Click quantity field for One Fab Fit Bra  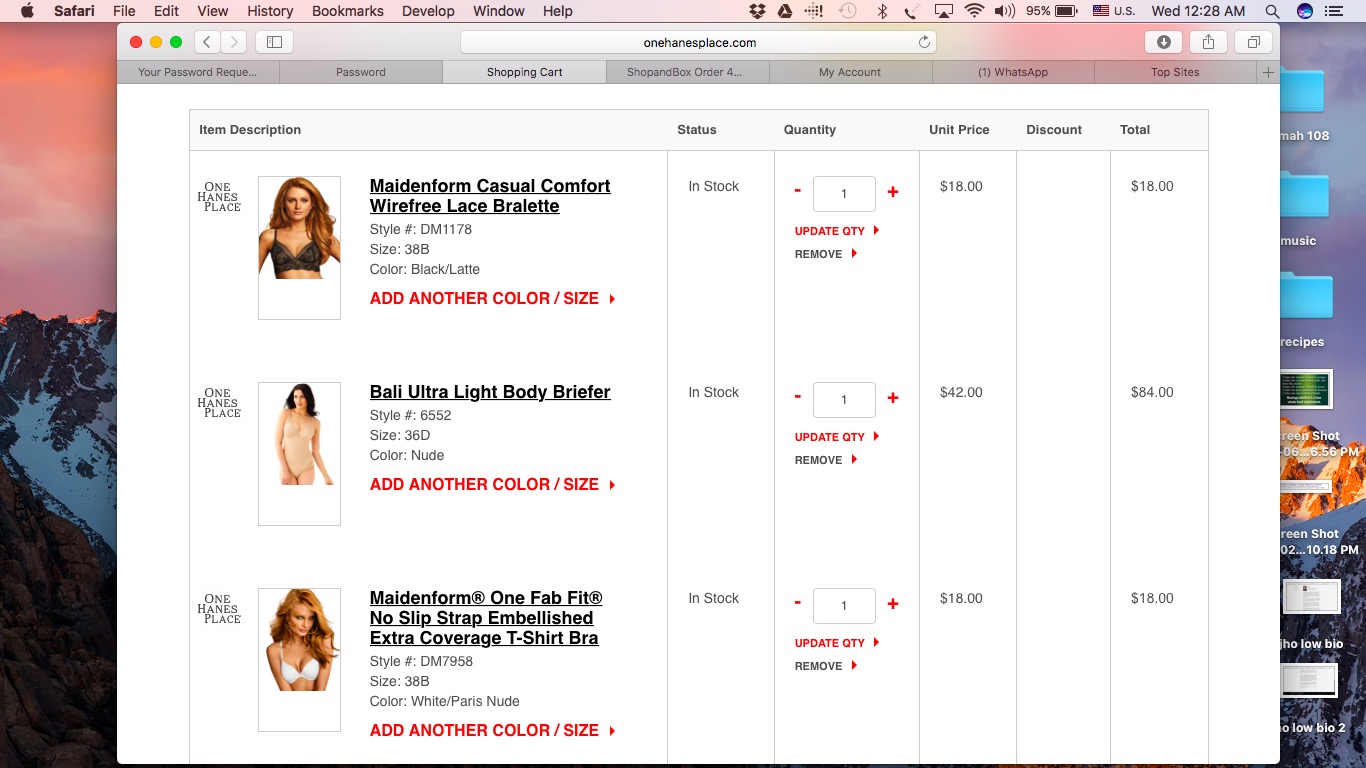844,606
